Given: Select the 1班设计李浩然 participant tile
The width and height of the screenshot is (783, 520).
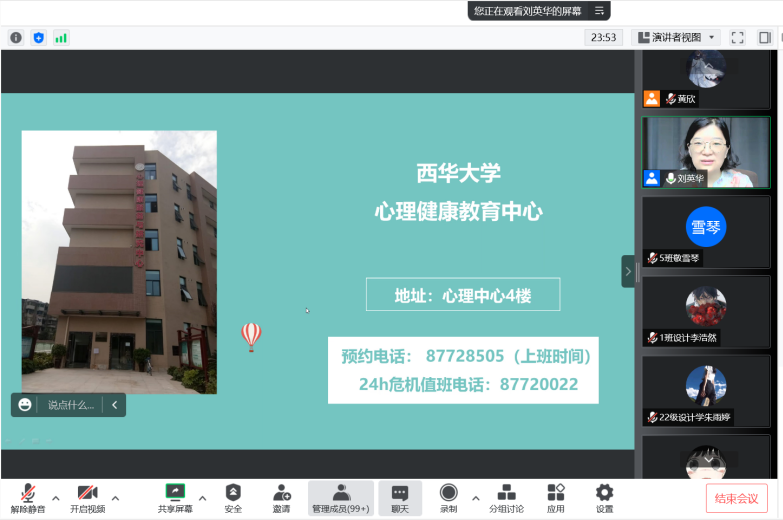Looking at the screenshot, I should tap(706, 312).
